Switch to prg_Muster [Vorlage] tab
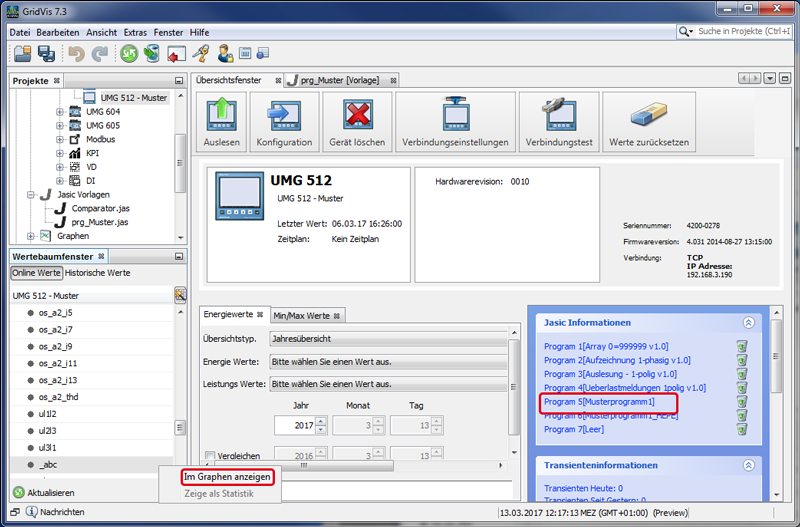The image size is (800, 527). point(340,80)
